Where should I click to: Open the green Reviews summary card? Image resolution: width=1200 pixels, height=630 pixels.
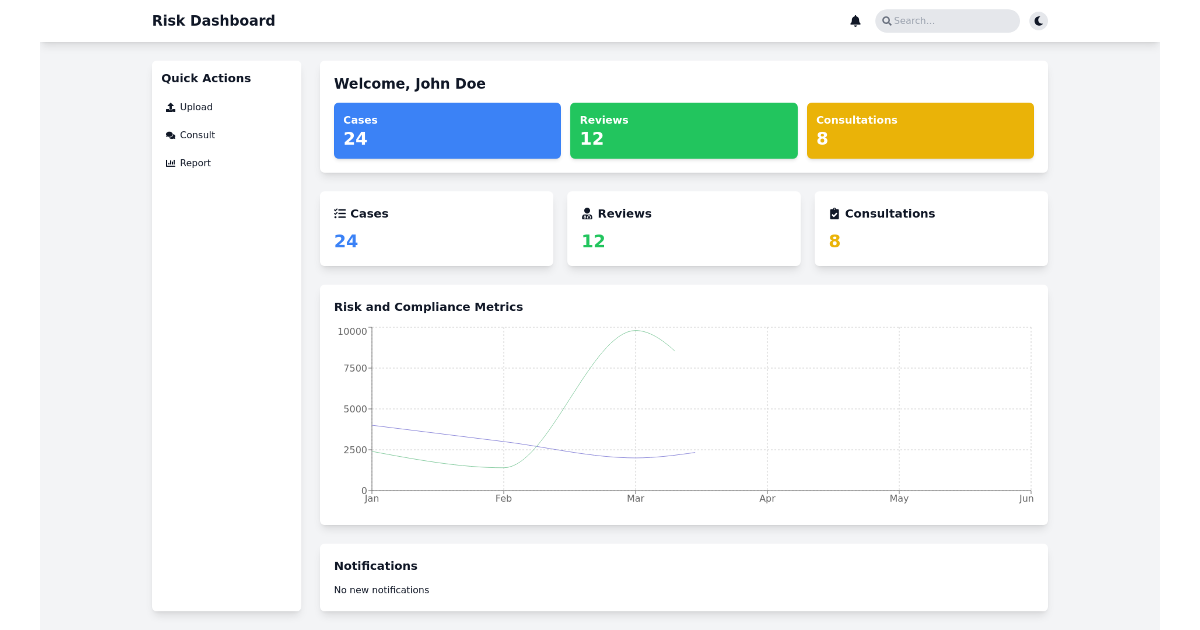683,130
